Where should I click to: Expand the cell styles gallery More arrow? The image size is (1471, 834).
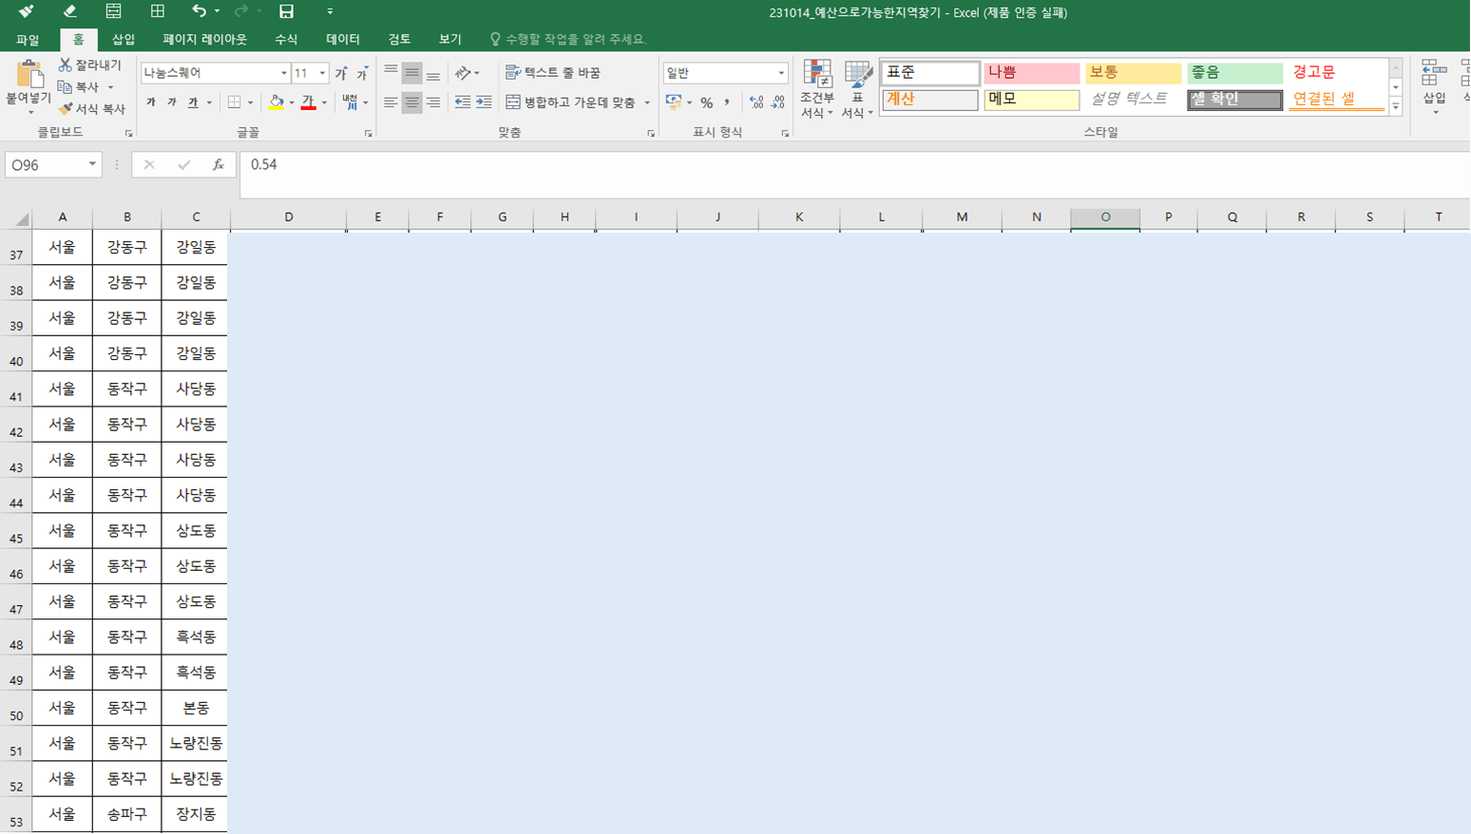coord(1396,106)
